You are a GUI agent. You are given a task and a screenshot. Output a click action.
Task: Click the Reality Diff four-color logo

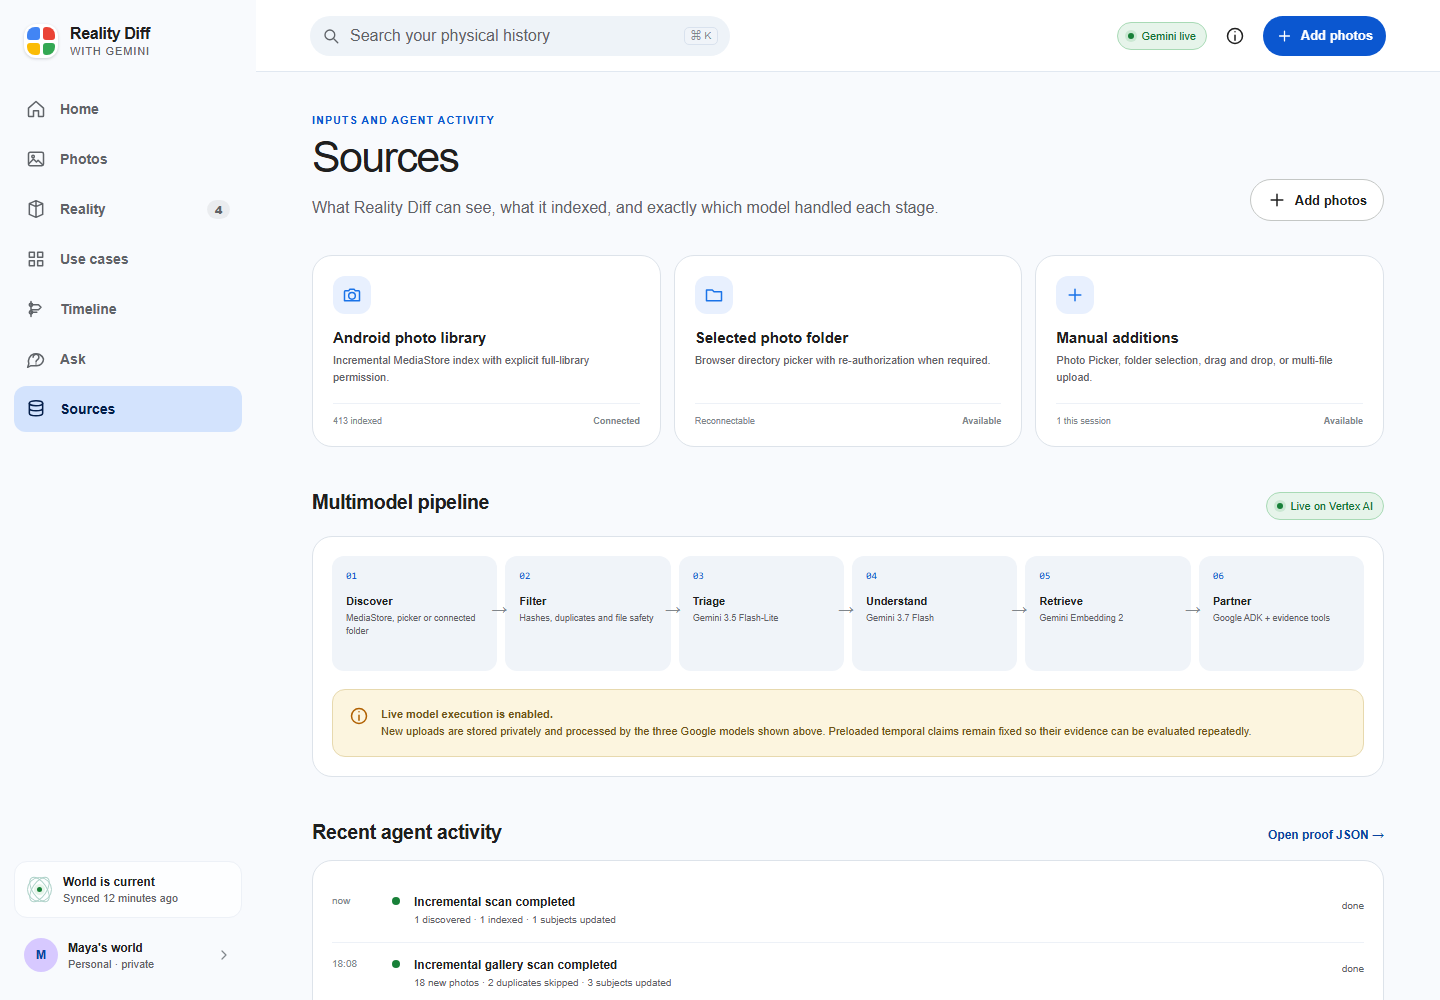coord(41,41)
